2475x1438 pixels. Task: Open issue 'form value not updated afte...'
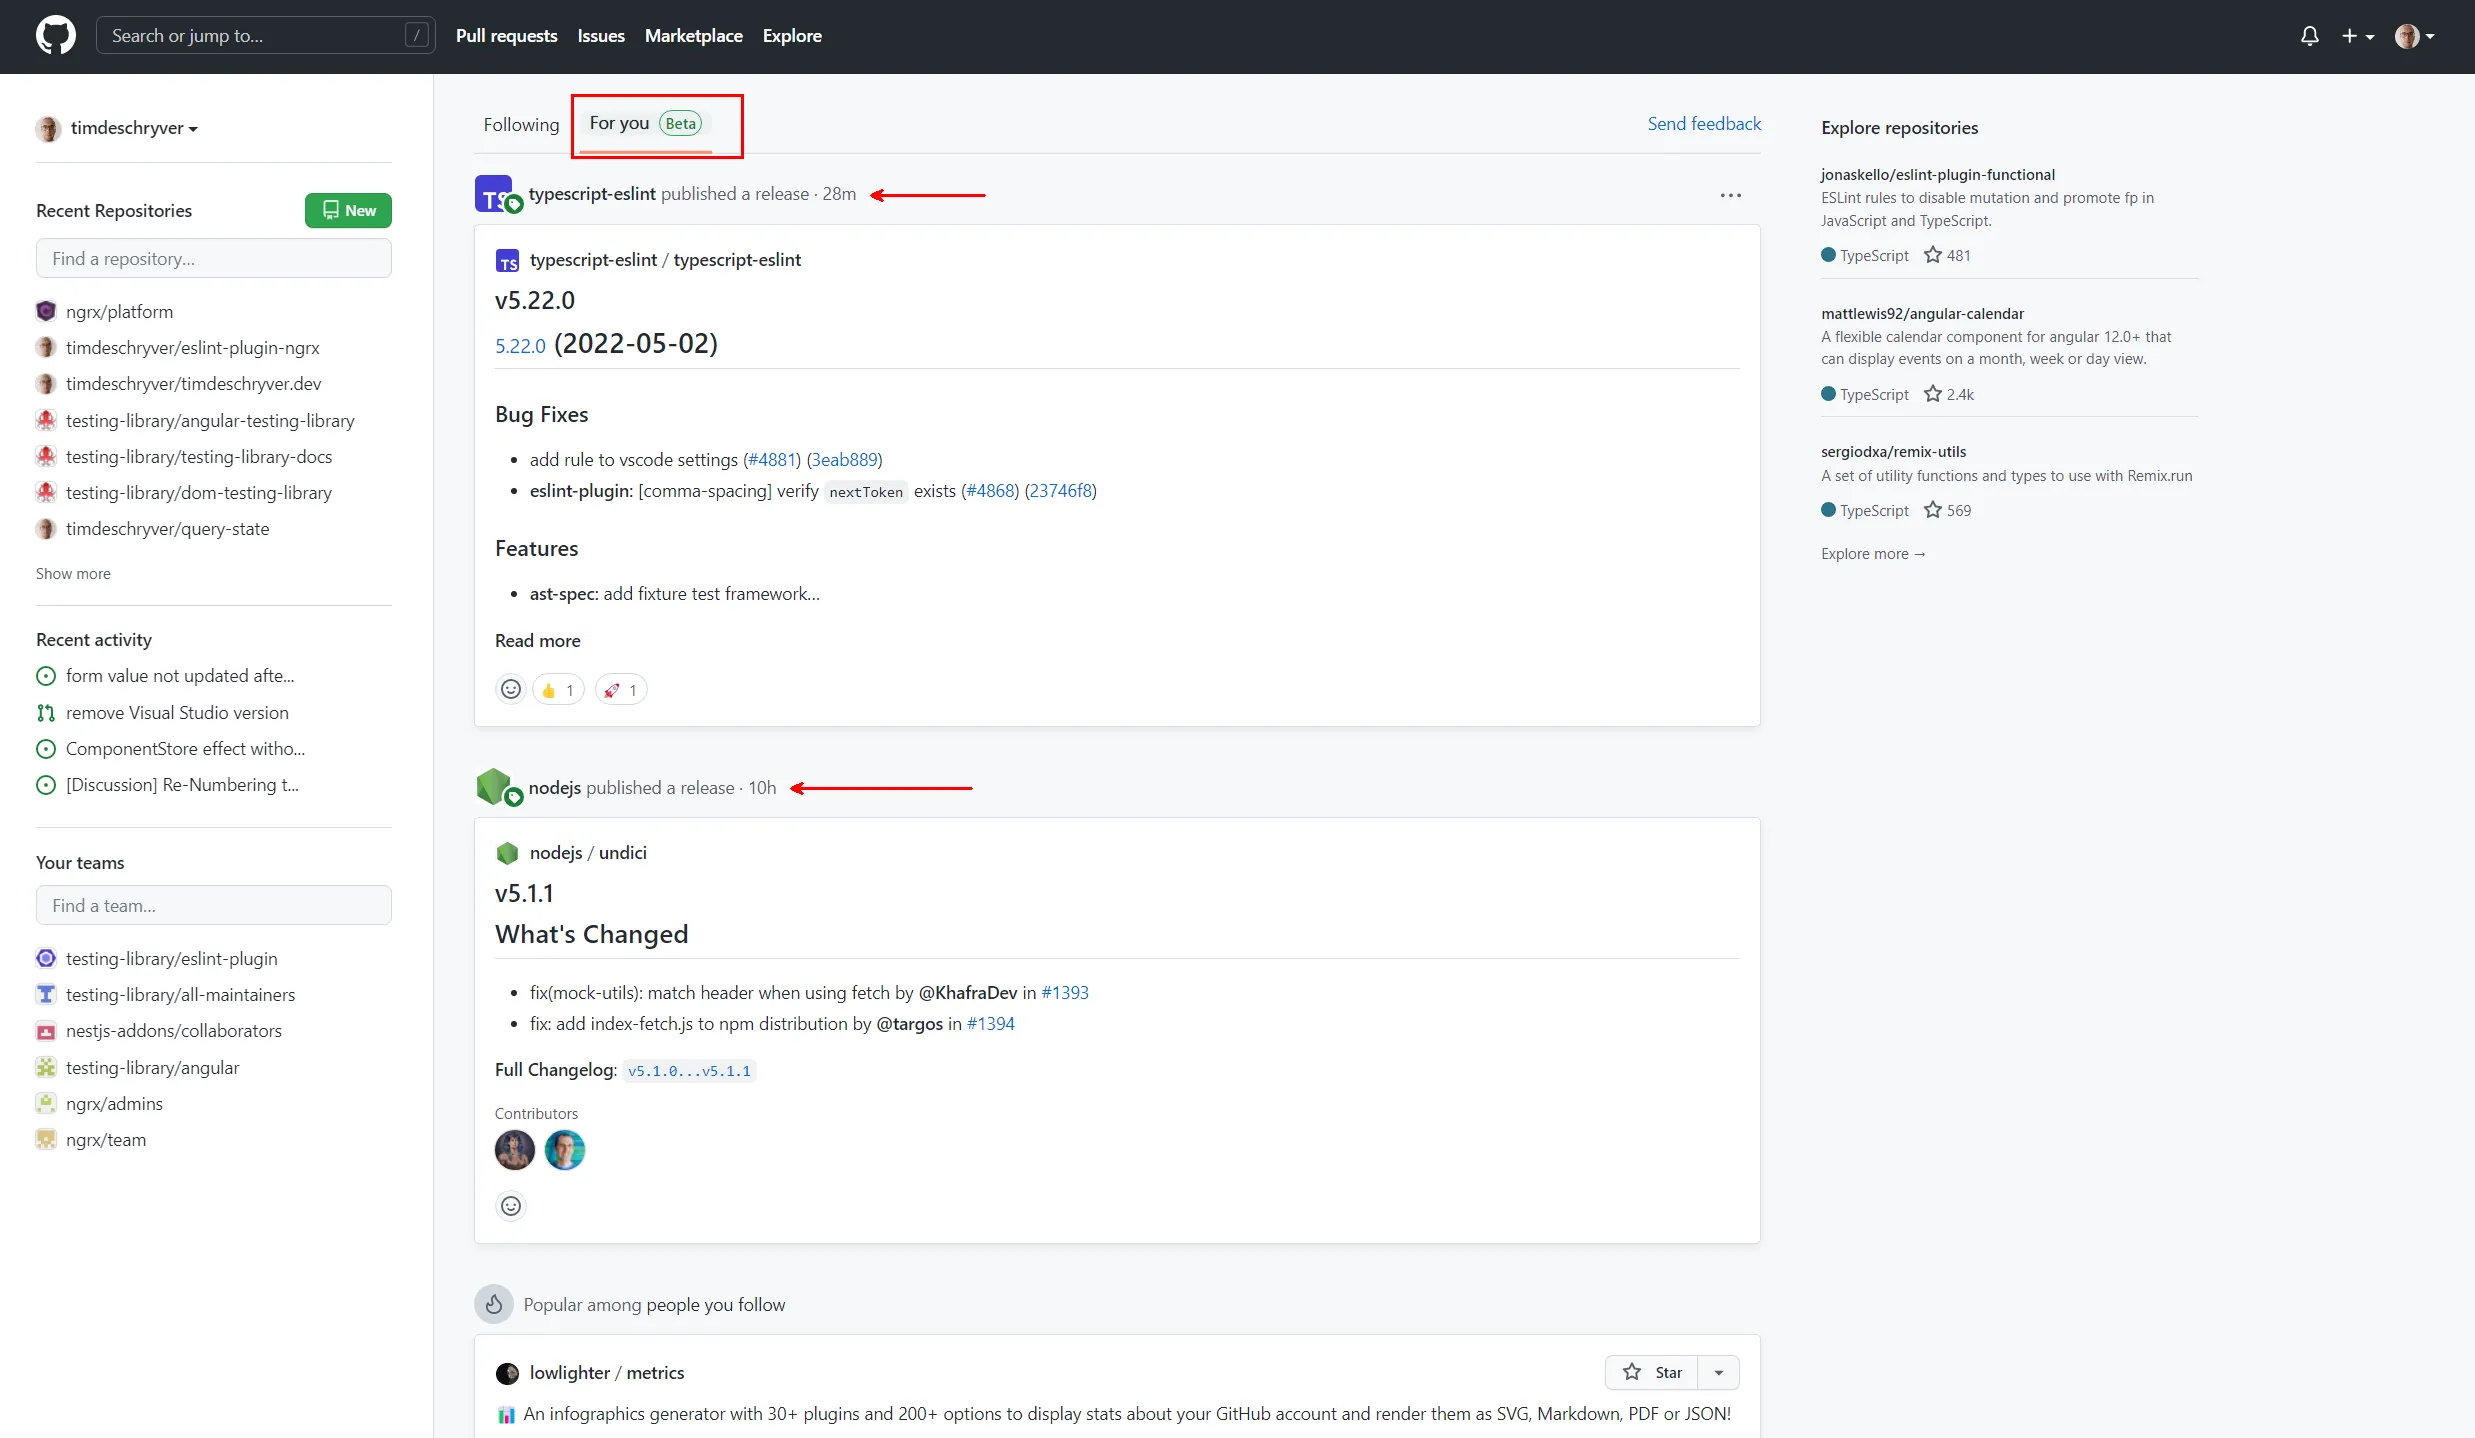tap(180, 675)
